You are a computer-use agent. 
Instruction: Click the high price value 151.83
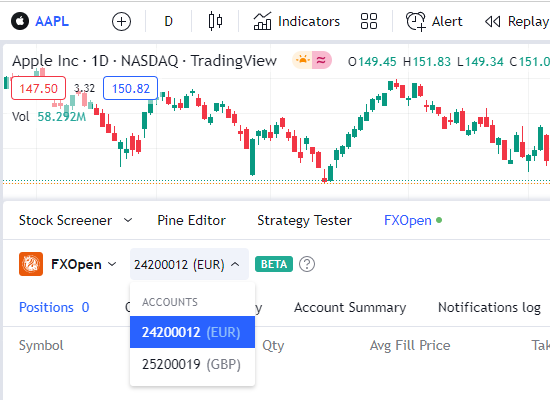coord(431,62)
